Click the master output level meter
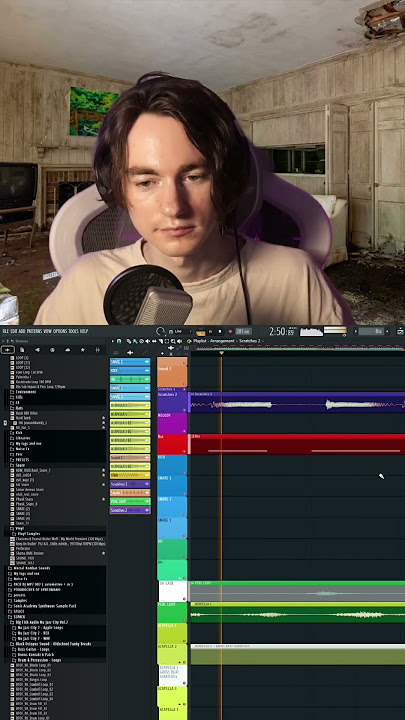Viewport: 405px width, 720px height. click(335, 331)
